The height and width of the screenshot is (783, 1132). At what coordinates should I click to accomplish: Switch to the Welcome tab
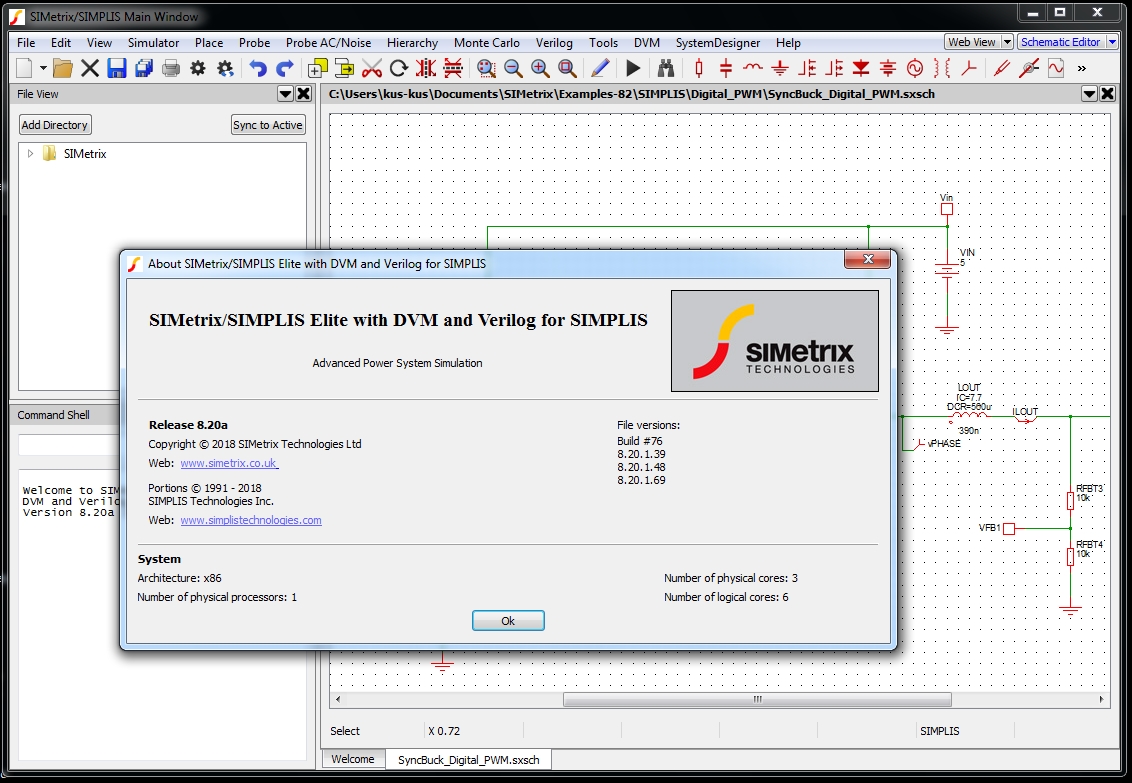[353, 759]
